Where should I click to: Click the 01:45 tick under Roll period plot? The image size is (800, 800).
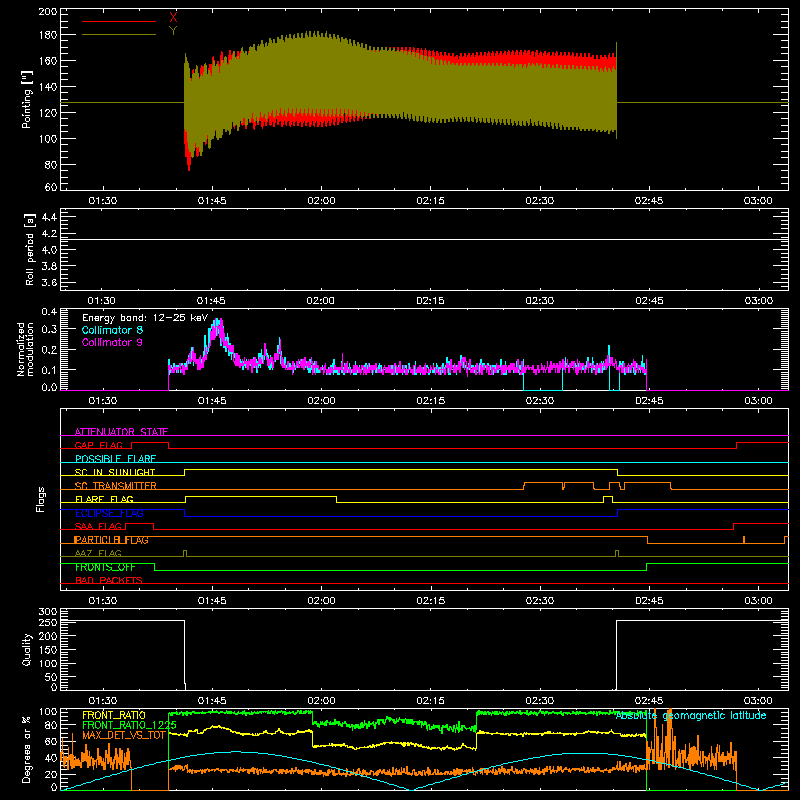[x=211, y=301]
